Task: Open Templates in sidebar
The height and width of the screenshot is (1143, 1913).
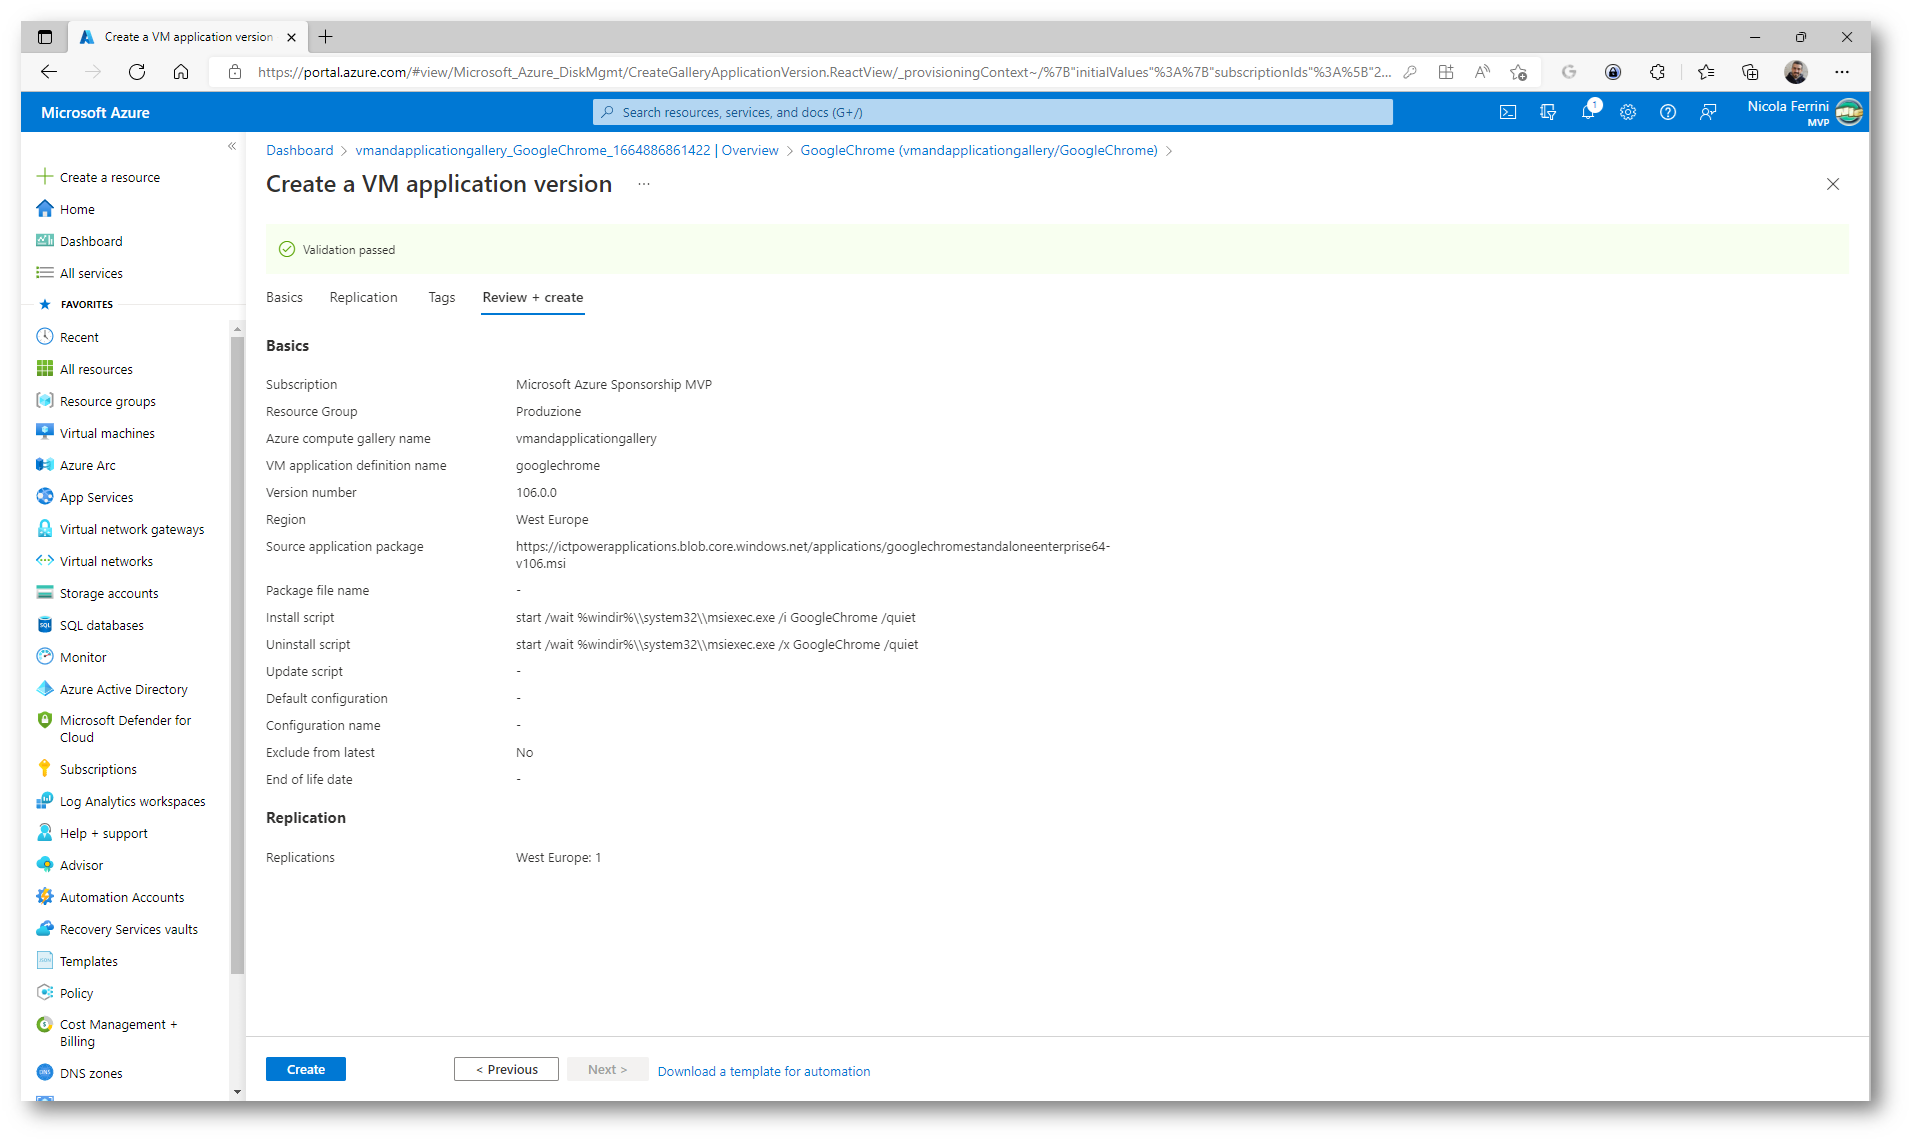Action: (x=78, y=961)
